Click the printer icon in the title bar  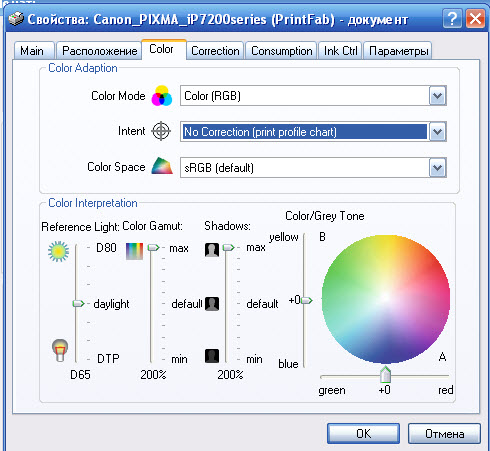[16, 19]
